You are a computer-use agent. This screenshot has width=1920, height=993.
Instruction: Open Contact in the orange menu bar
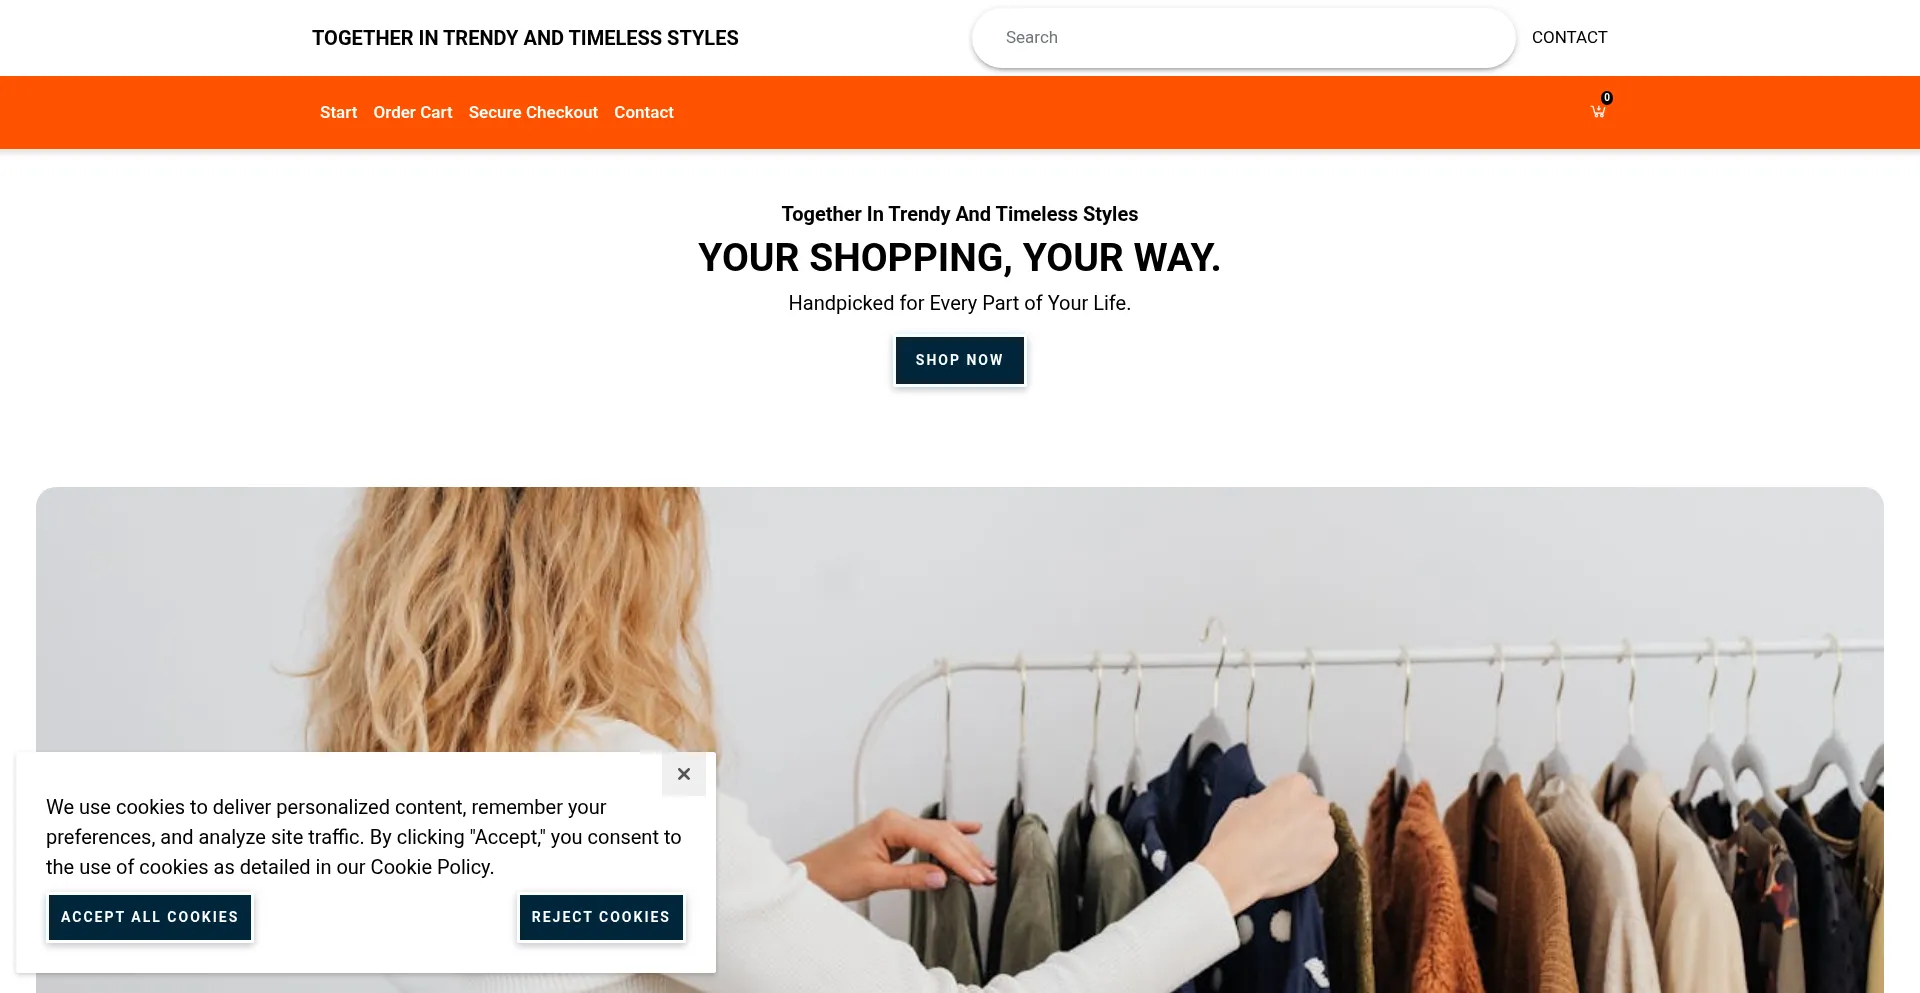point(644,113)
